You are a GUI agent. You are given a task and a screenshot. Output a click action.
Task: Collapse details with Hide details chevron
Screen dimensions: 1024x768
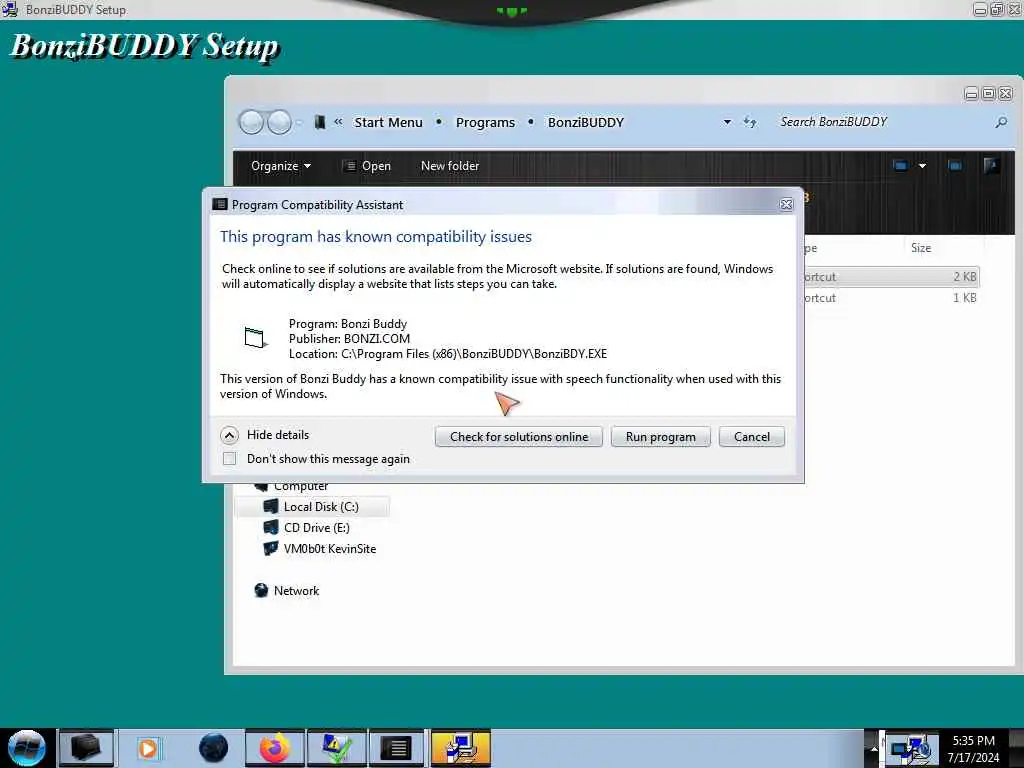[229, 435]
